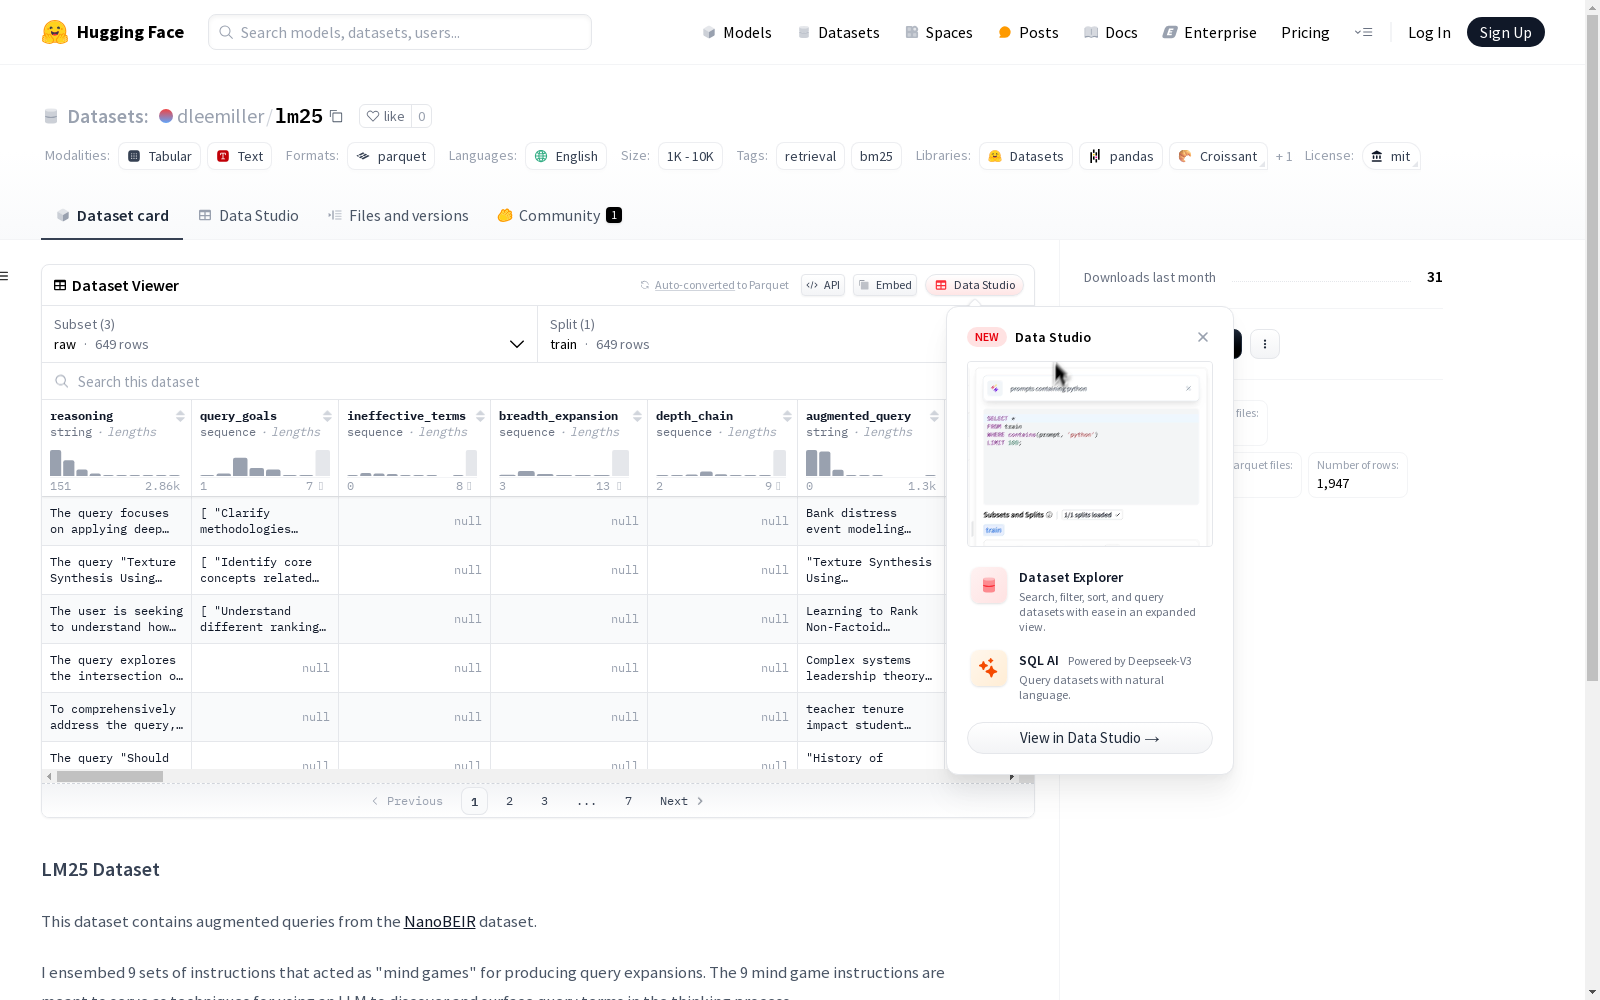Expand the Subset raw dropdown

point(289,334)
